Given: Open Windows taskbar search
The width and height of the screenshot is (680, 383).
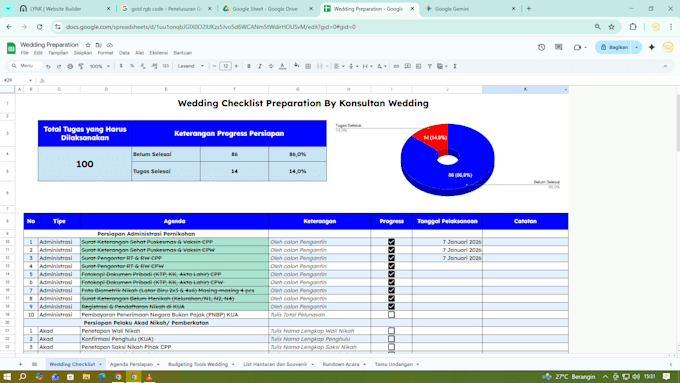Looking at the screenshot, I should pyautogui.click(x=23, y=376).
